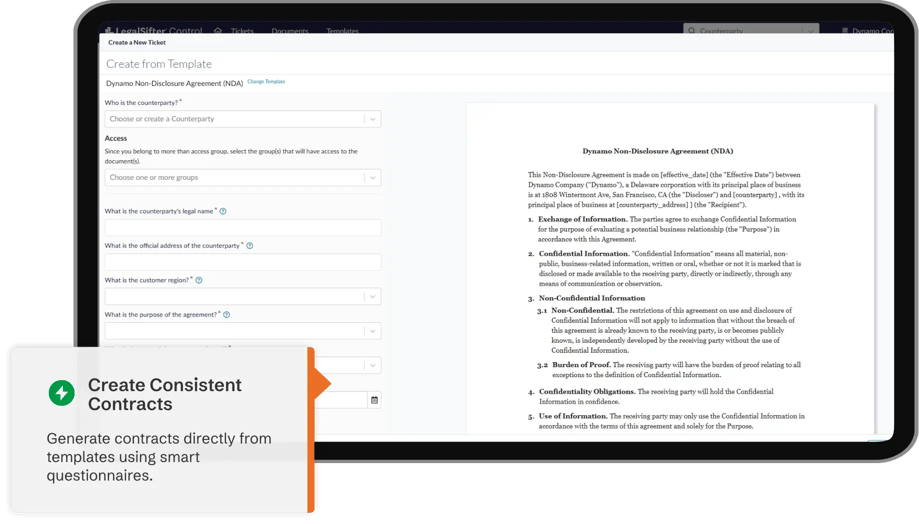The image size is (919, 524).
Task: Show help for official address question
Action: tap(250, 246)
